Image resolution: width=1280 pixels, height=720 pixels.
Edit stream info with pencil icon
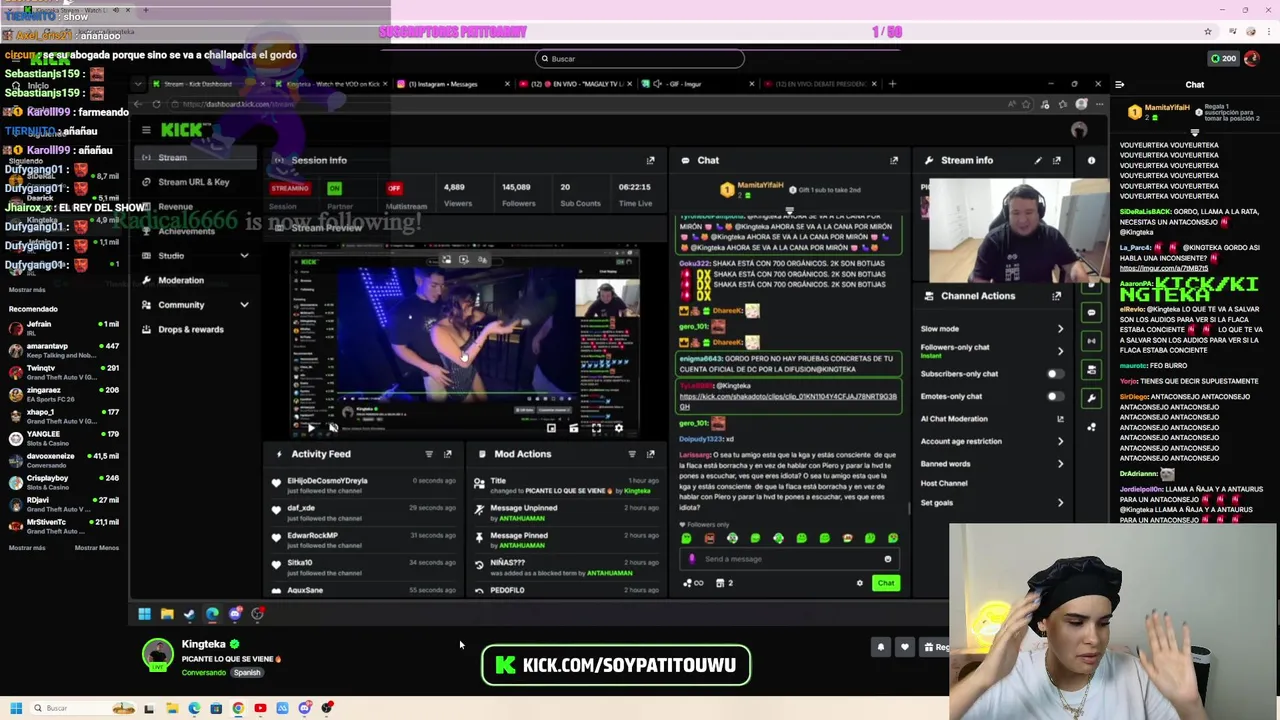pos(1038,160)
